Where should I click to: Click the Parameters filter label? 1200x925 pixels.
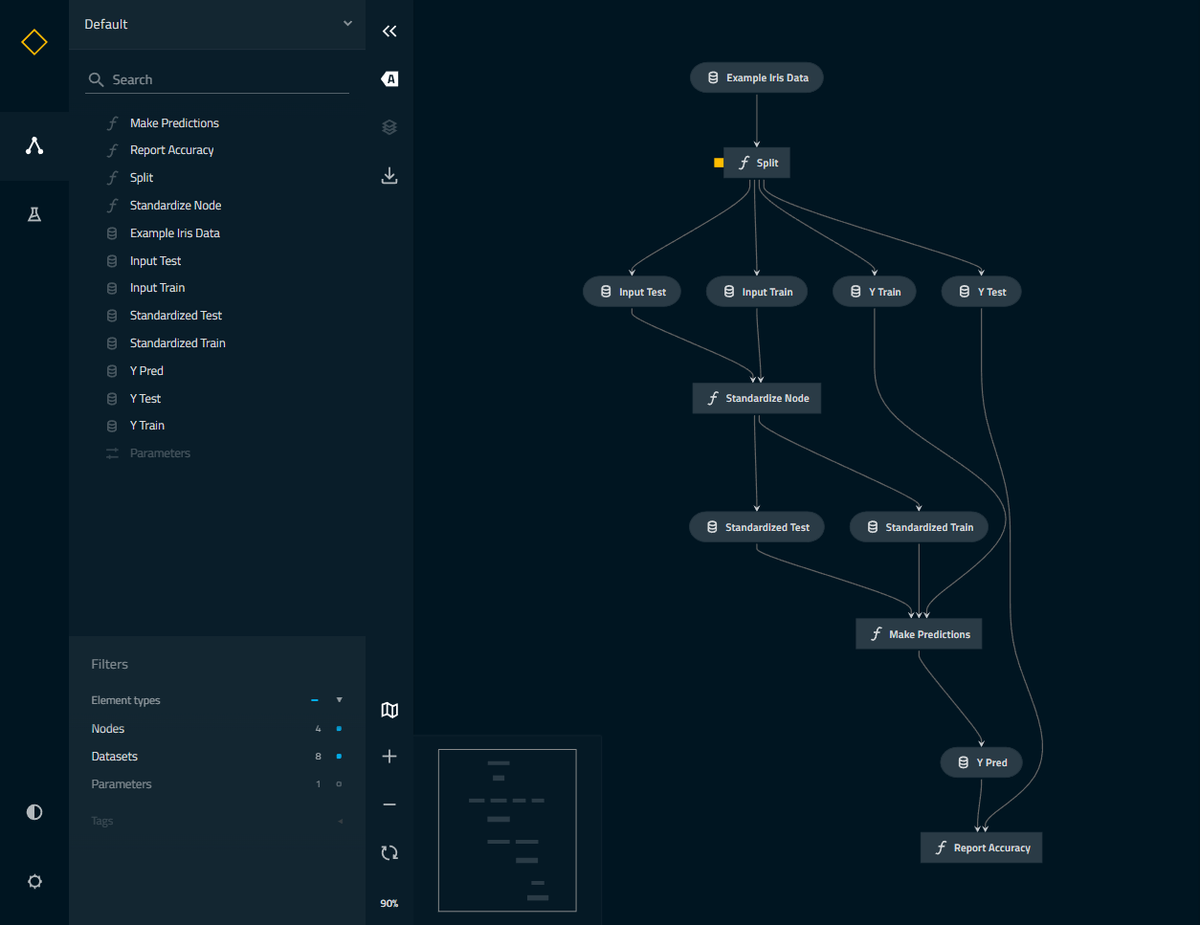click(121, 784)
